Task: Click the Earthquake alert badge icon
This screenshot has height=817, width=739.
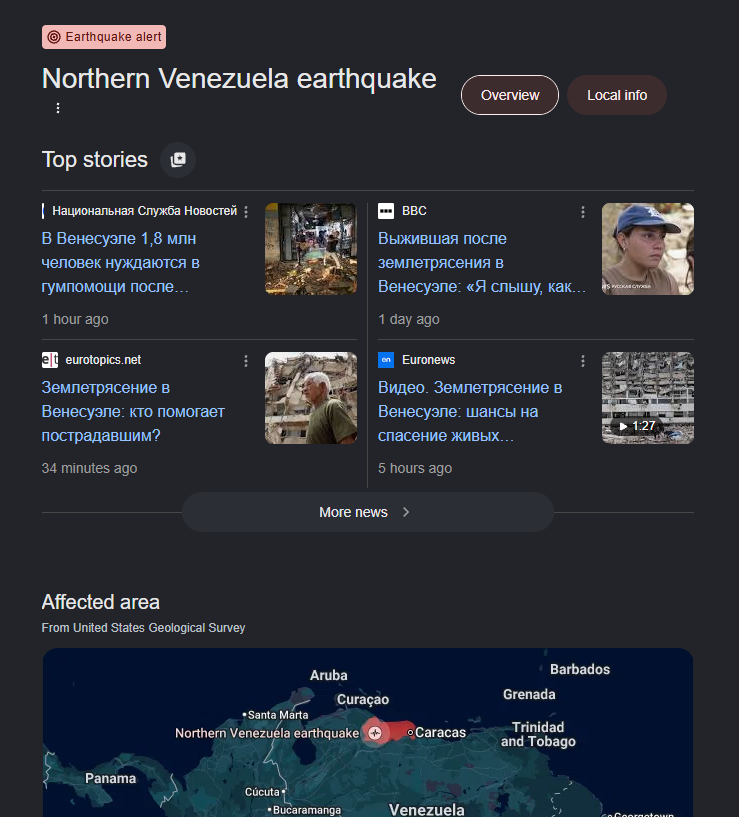Action: click(54, 37)
